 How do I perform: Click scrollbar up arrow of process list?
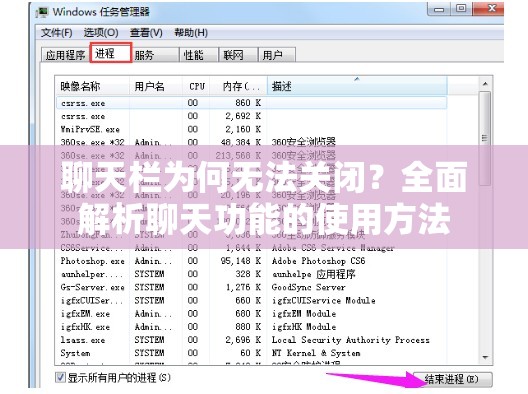485,84
